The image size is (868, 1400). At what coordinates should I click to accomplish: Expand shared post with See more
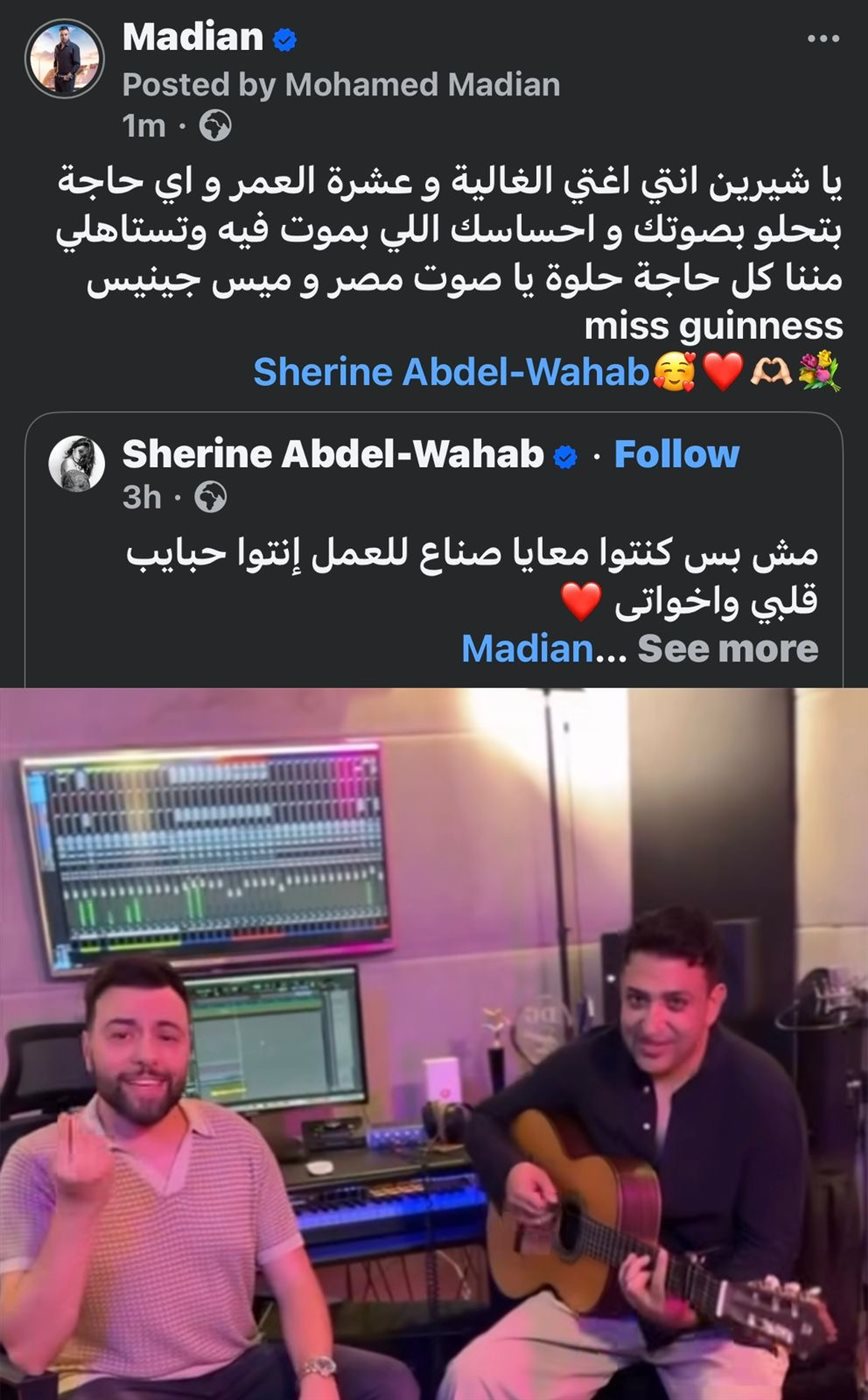[x=728, y=648]
